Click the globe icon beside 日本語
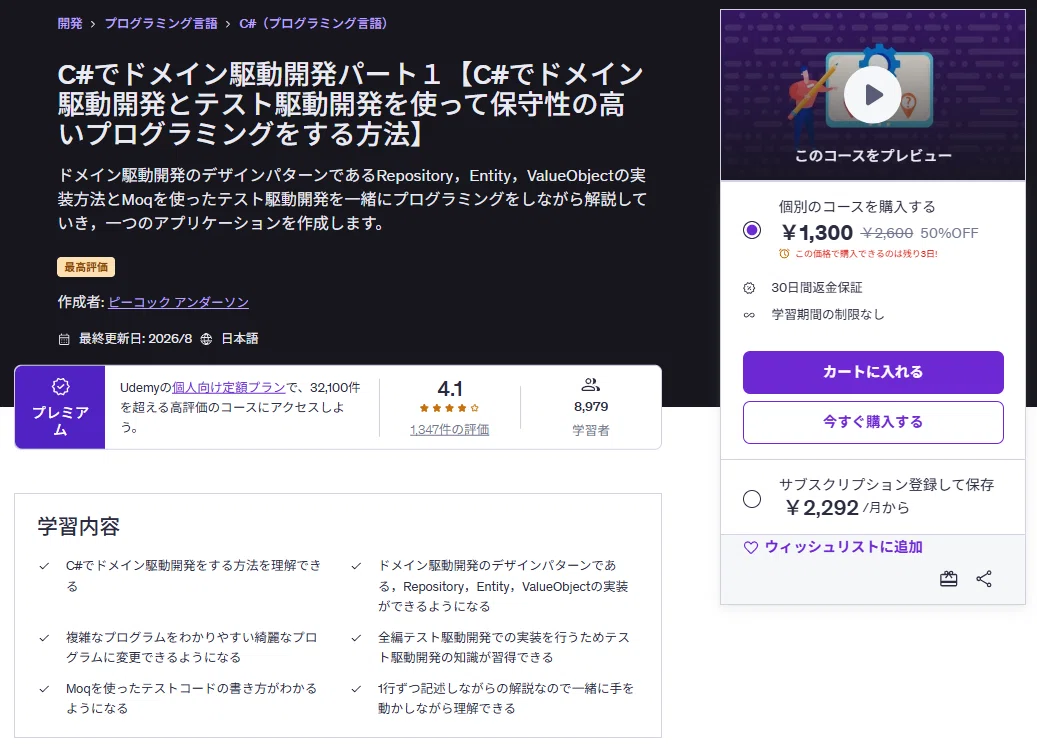The height and width of the screenshot is (744, 1037). 206,339
